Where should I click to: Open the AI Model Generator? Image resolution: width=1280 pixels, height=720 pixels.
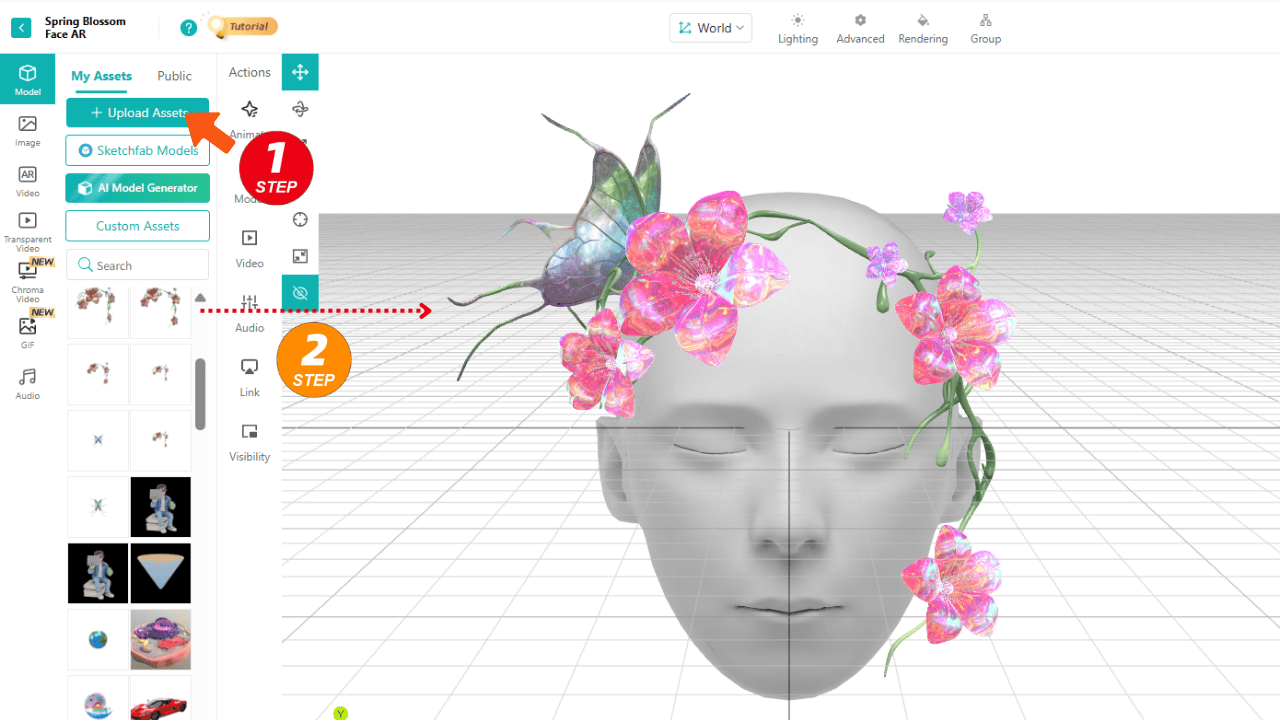(138, 188)
